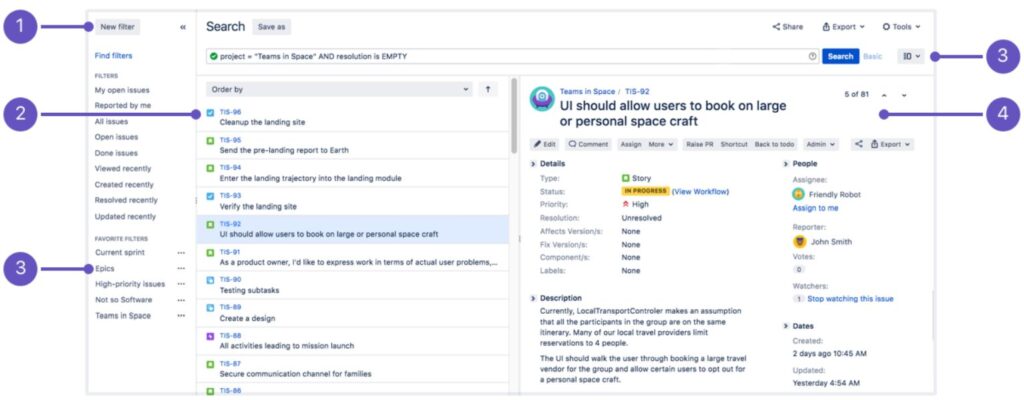Click the TIS-91 story type icon

click(x=210, y=252)
